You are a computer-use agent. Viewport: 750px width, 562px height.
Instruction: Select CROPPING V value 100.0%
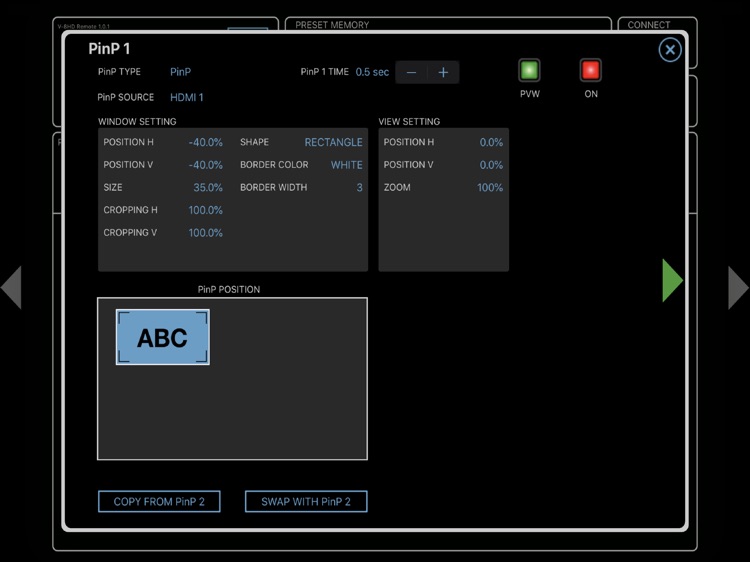click(206, 232)
